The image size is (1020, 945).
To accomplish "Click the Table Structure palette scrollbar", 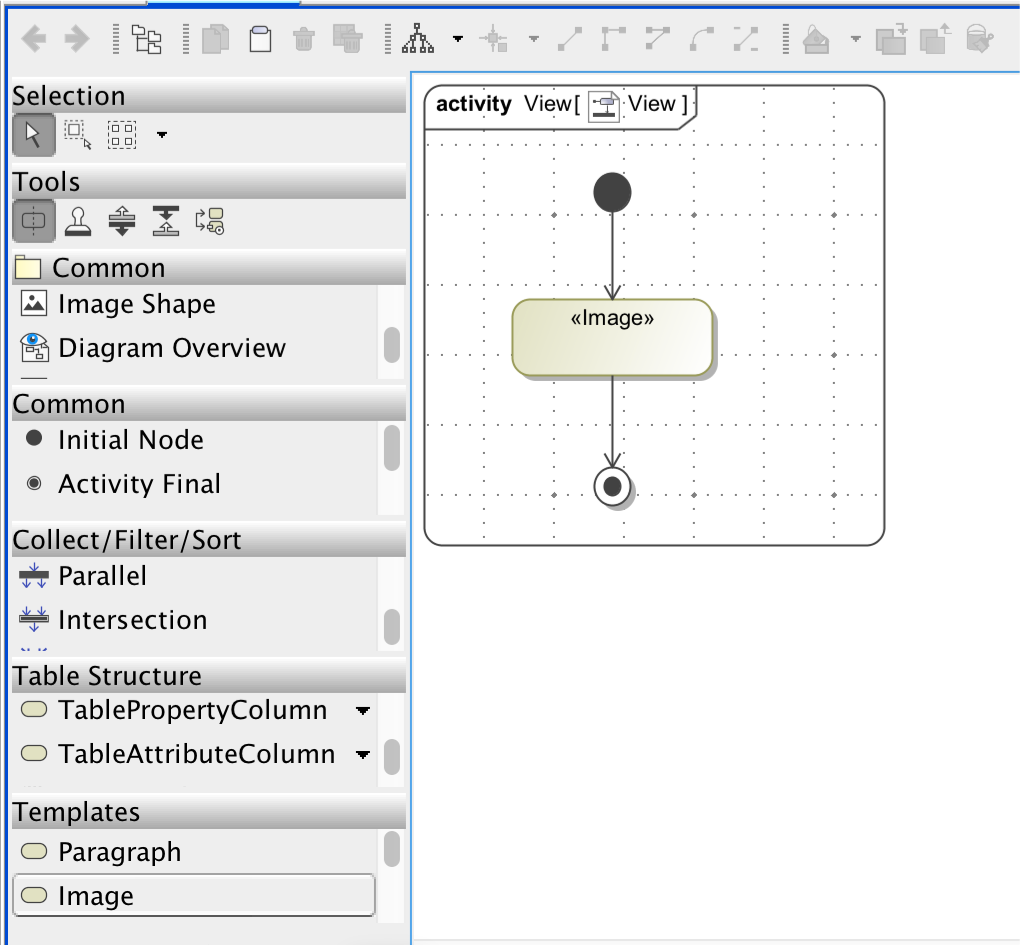I will tap(392, 757).
